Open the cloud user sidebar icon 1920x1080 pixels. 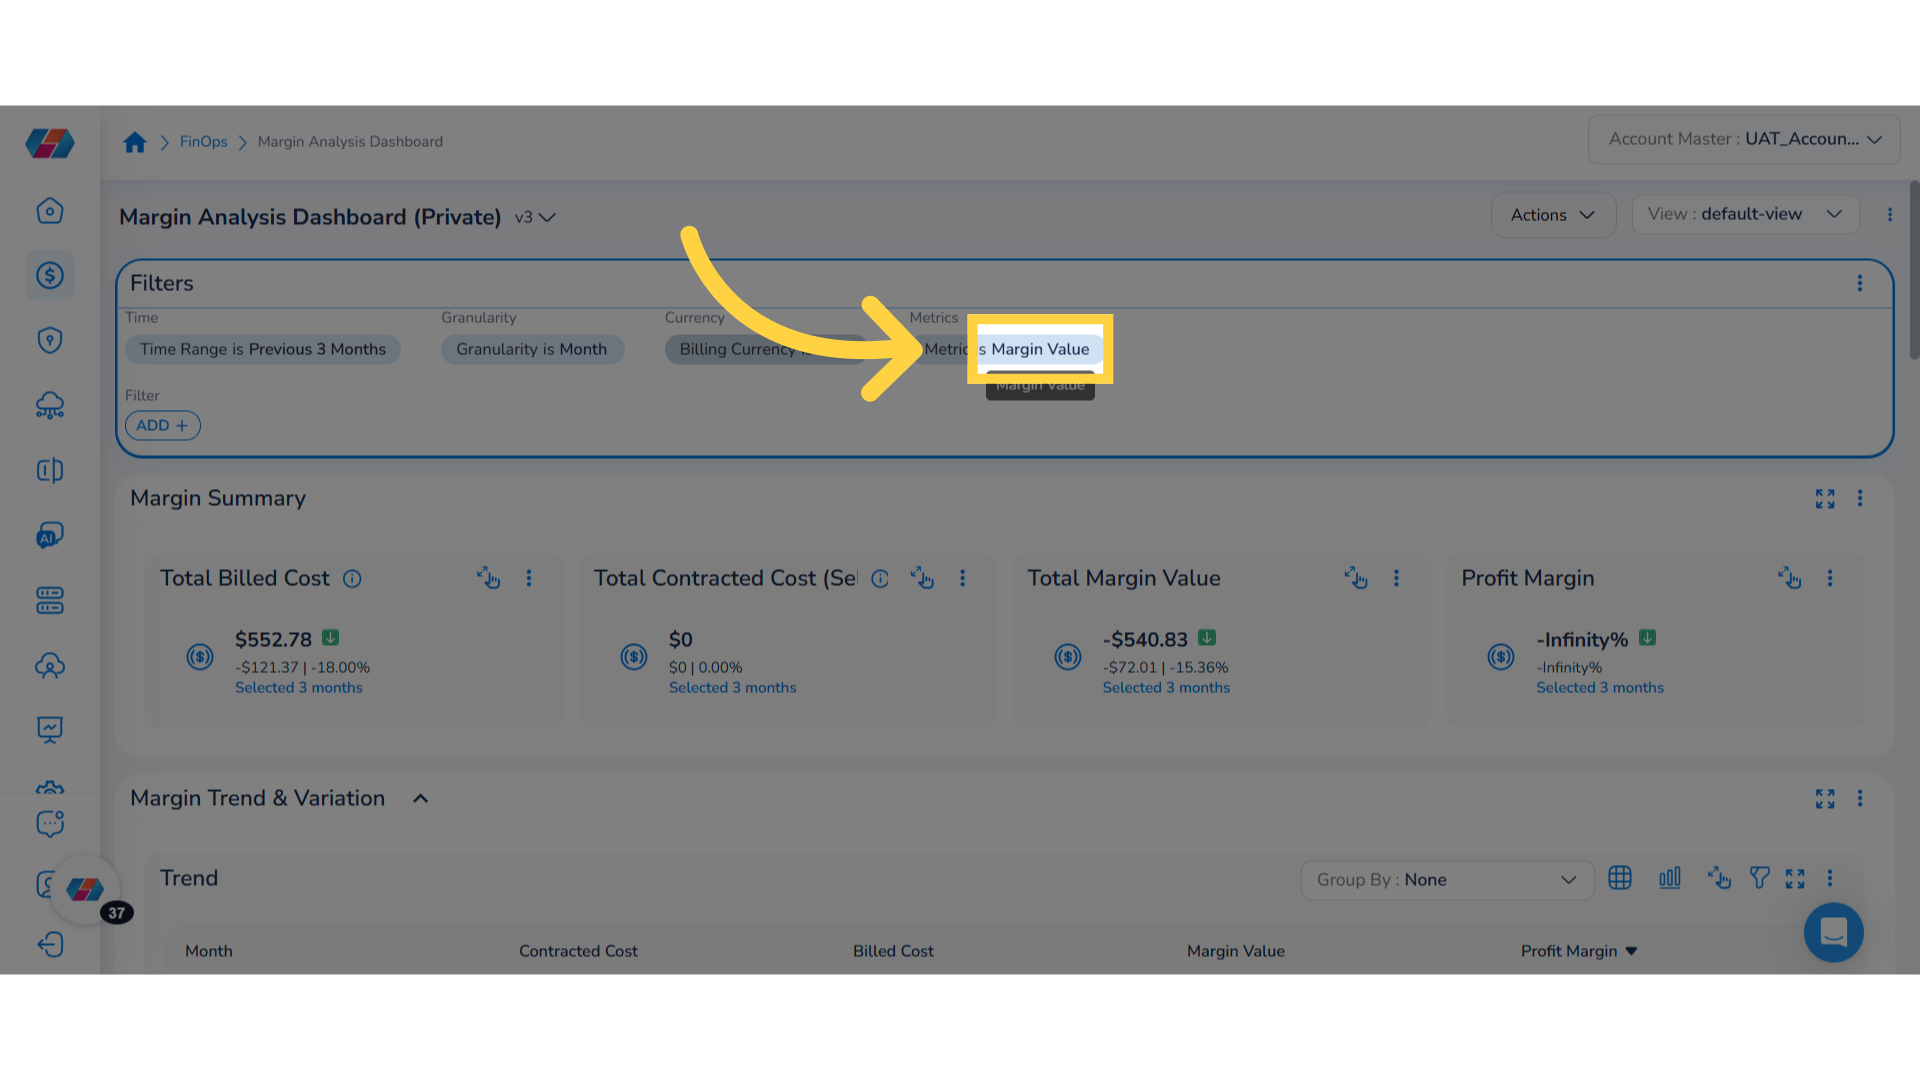click(x=50, y=666)
